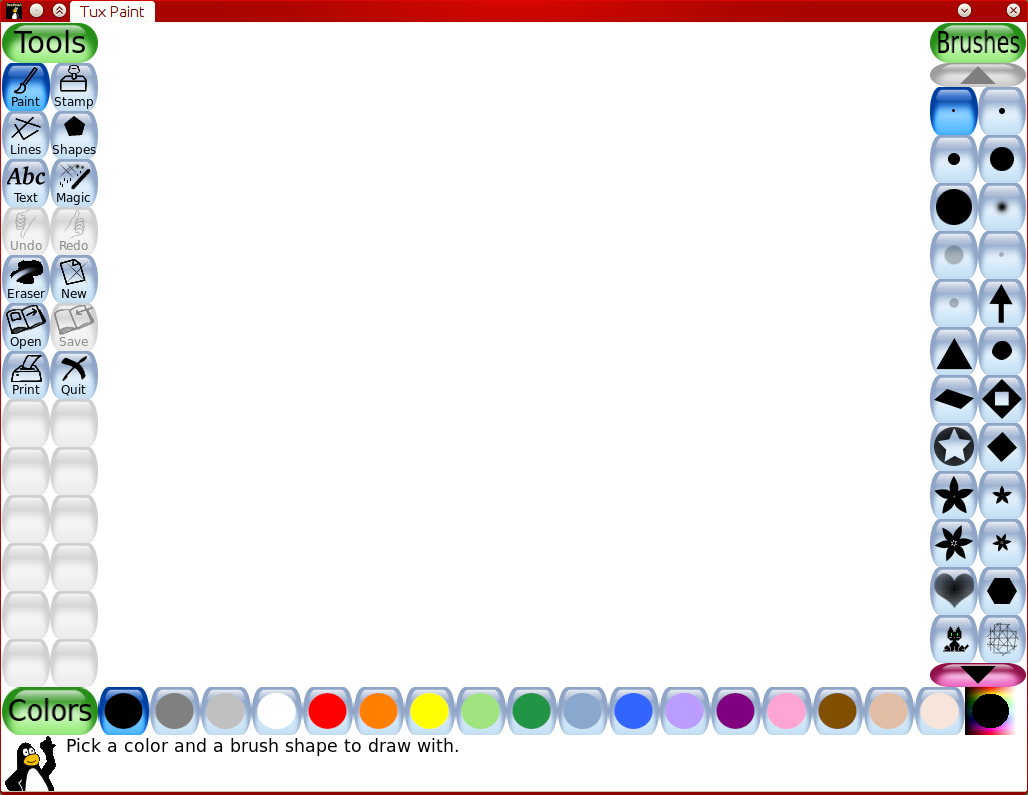Open the Magic effects tool

point(73,183)
